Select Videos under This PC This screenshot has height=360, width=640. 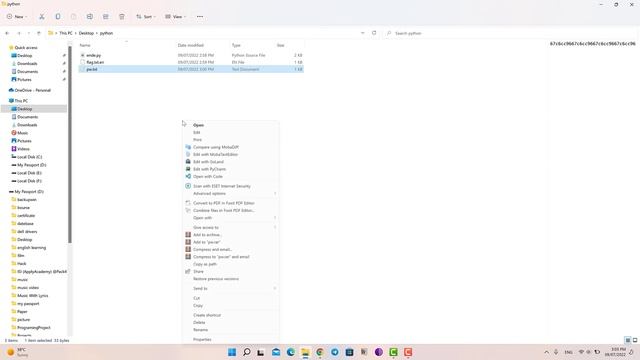coord(20,149)
